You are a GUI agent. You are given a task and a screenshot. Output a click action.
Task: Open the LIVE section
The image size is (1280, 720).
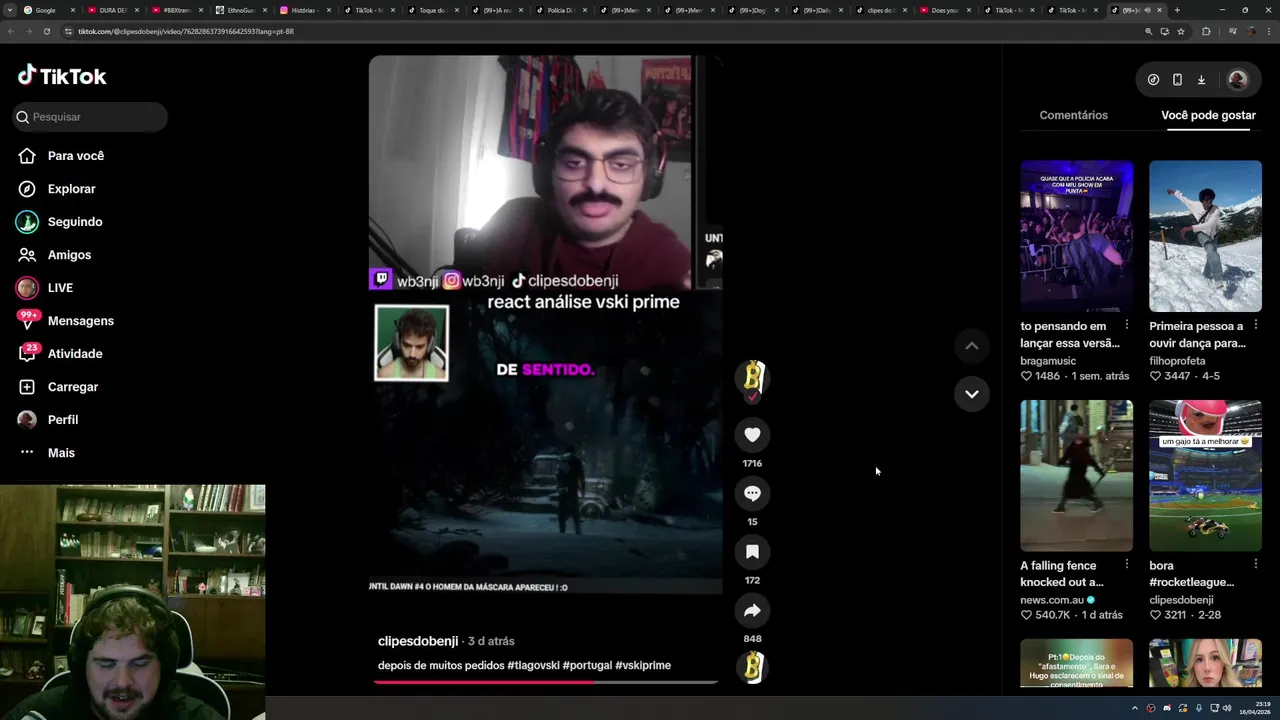click(x=46, y=288)
